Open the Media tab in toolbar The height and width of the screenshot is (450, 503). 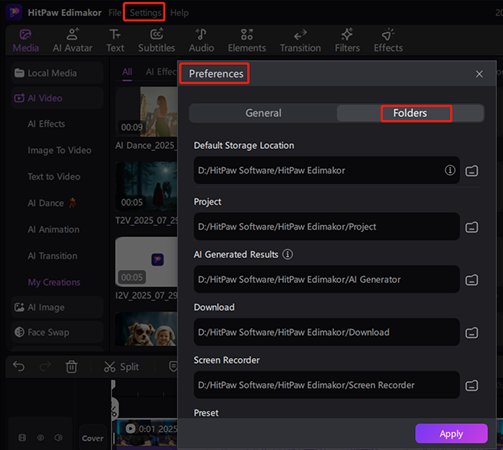pyautogui.click(x=26, y=41)
